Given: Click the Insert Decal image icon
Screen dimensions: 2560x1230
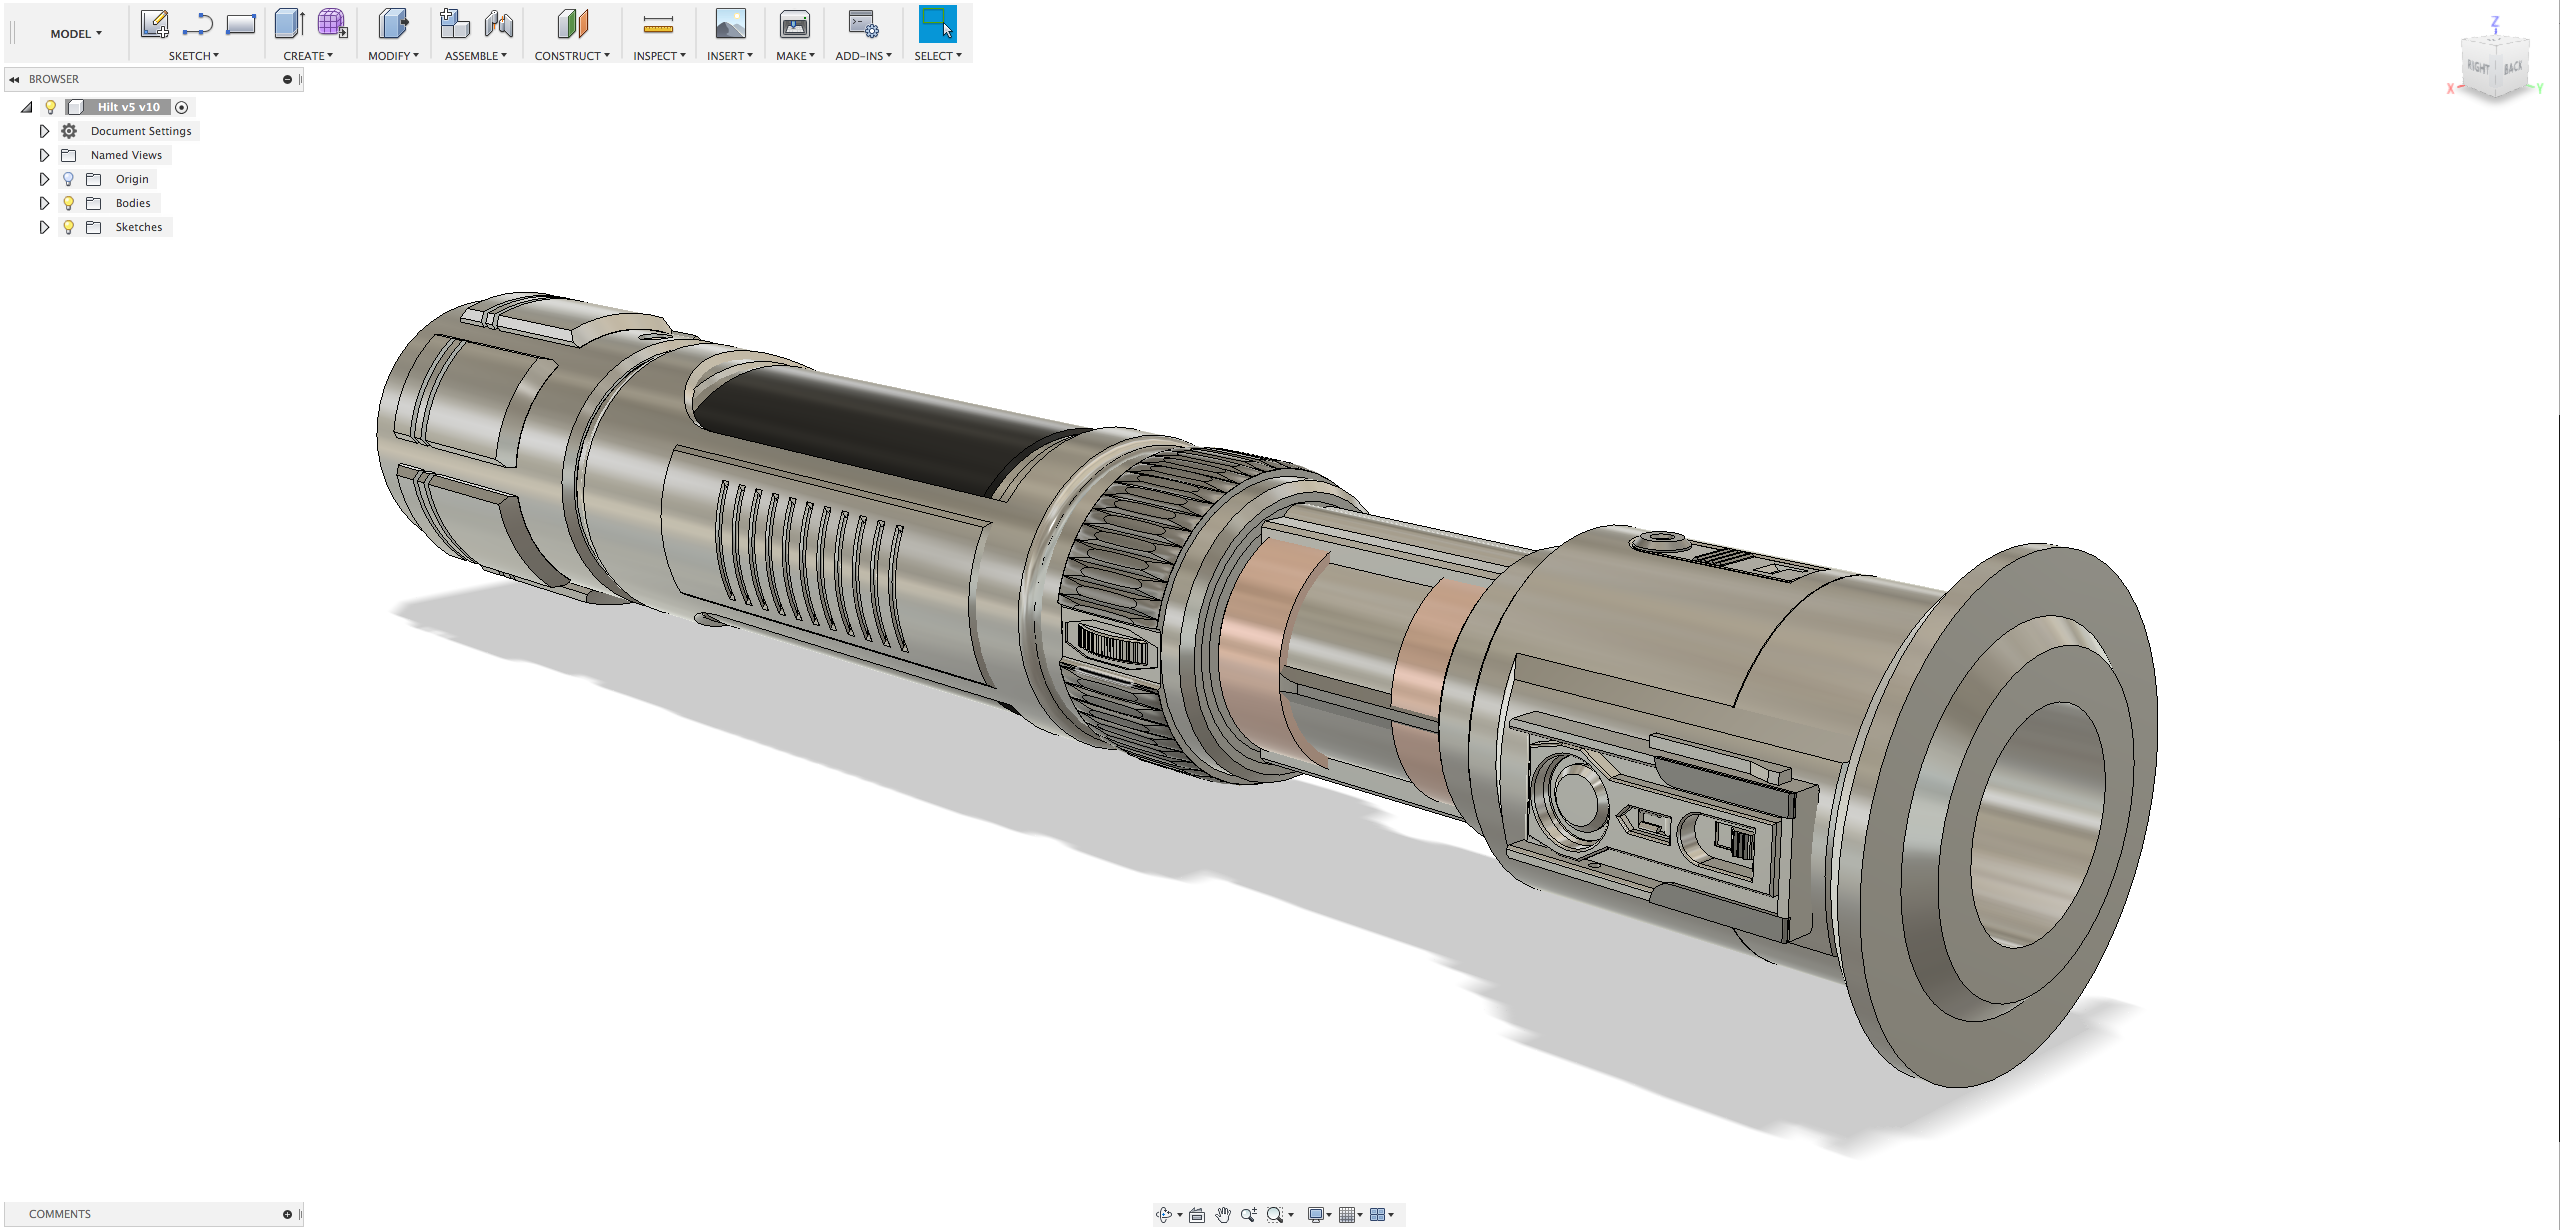Looking at the screenshot, I should click(730, 24).
